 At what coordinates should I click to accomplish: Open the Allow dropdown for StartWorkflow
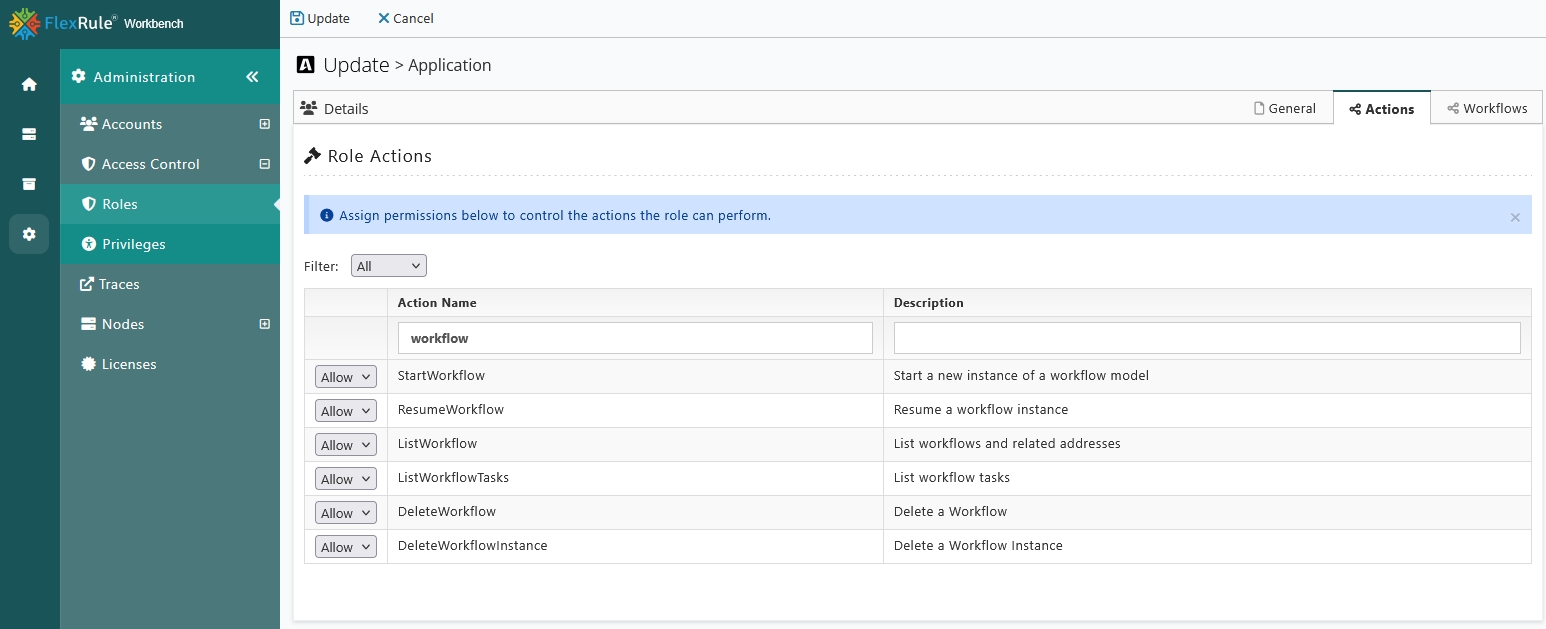(x=346, y=377)
